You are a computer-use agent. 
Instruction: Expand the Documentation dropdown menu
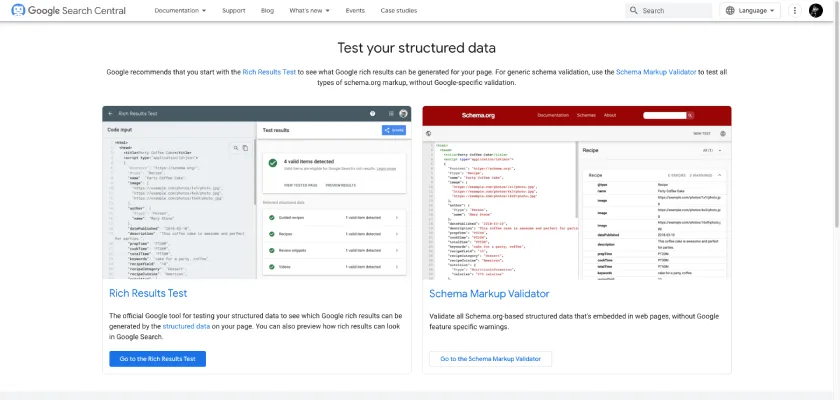point(181,10)
